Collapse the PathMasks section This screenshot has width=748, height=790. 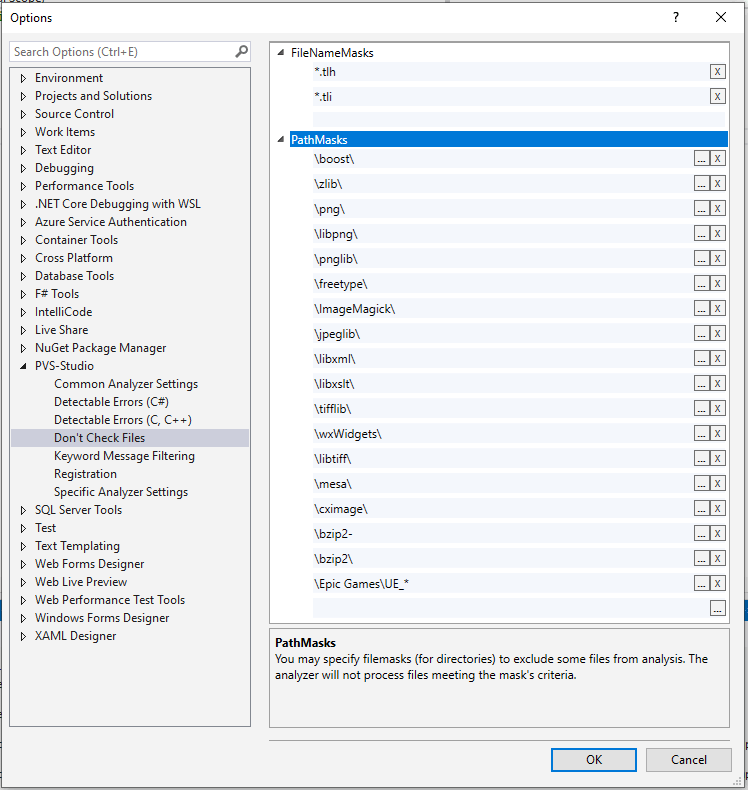coord(281,140)
